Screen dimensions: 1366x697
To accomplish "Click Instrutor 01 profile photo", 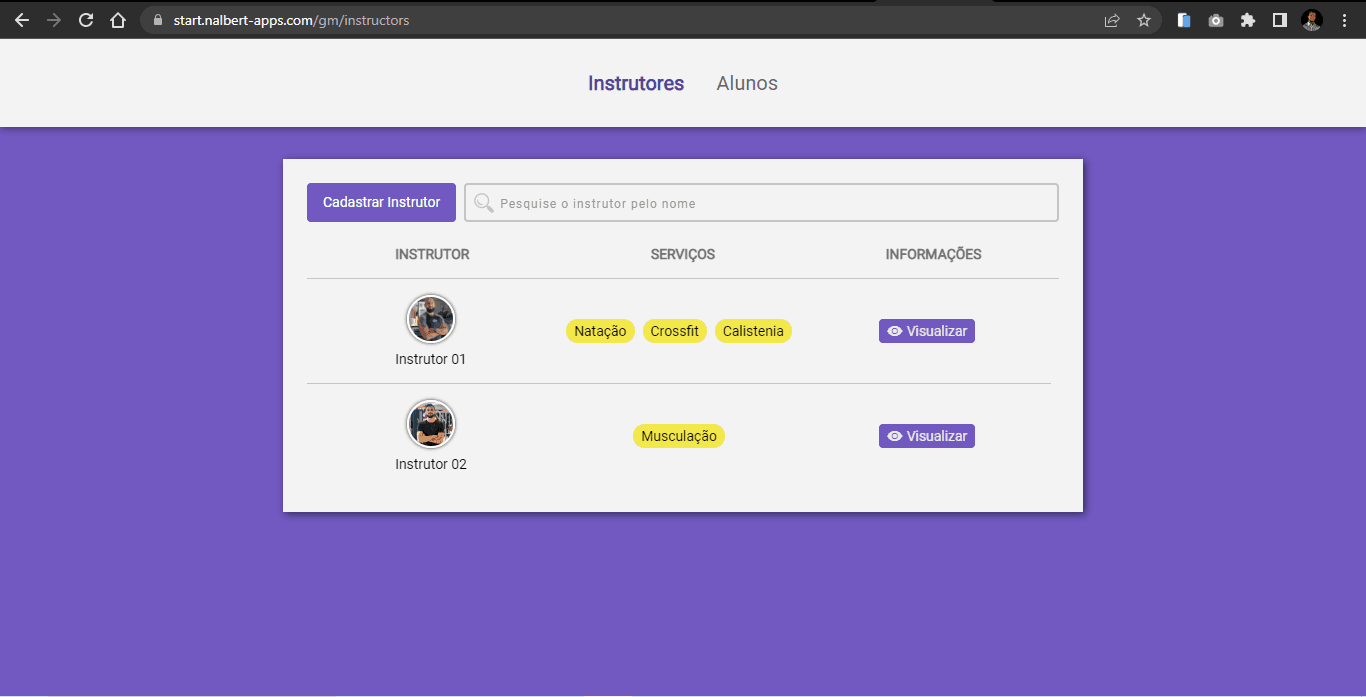I will pyautogui.click(x=431, y=319).
